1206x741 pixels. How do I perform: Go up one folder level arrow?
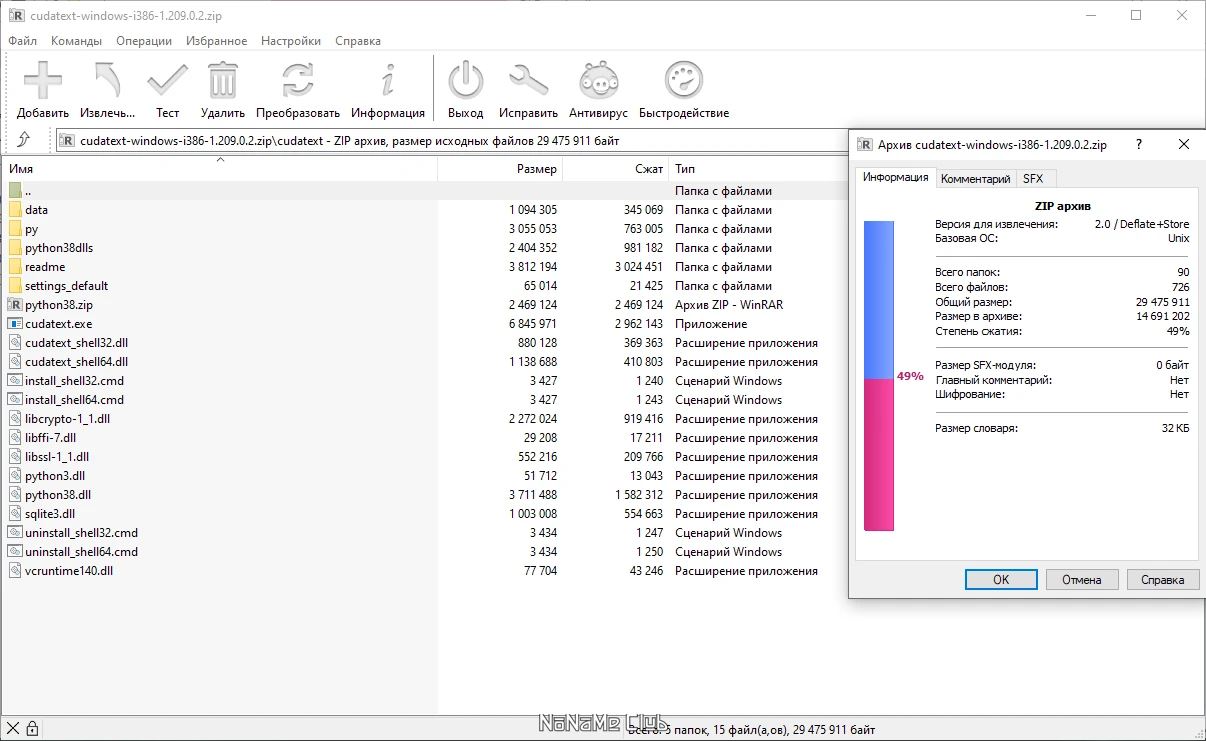tap(24, 140)
